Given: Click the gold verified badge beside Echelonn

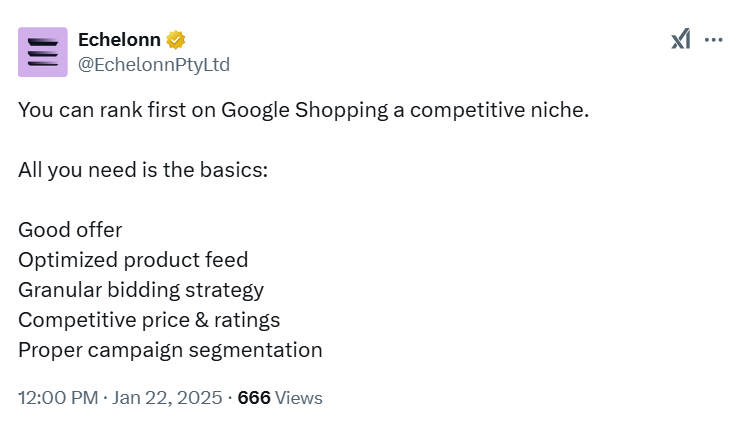Looking at the screenshot, I should [176, 40].
